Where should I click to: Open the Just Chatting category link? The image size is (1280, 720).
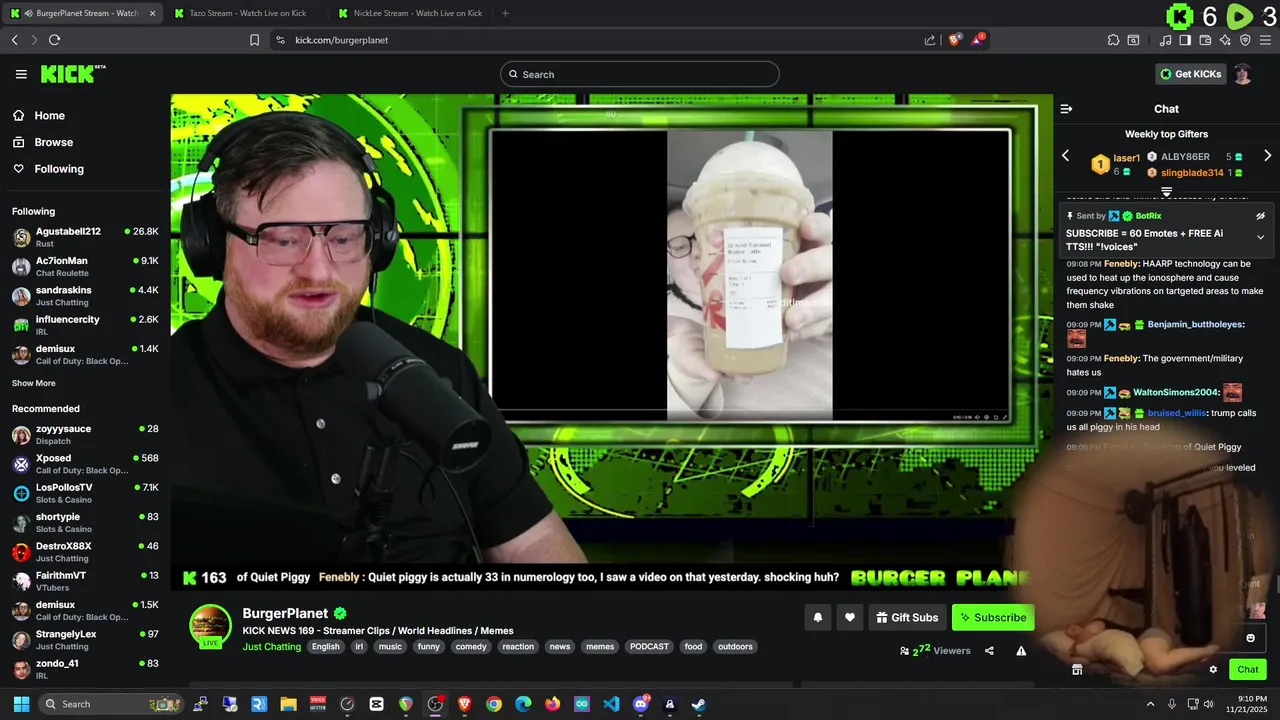[x=272, y=647]
